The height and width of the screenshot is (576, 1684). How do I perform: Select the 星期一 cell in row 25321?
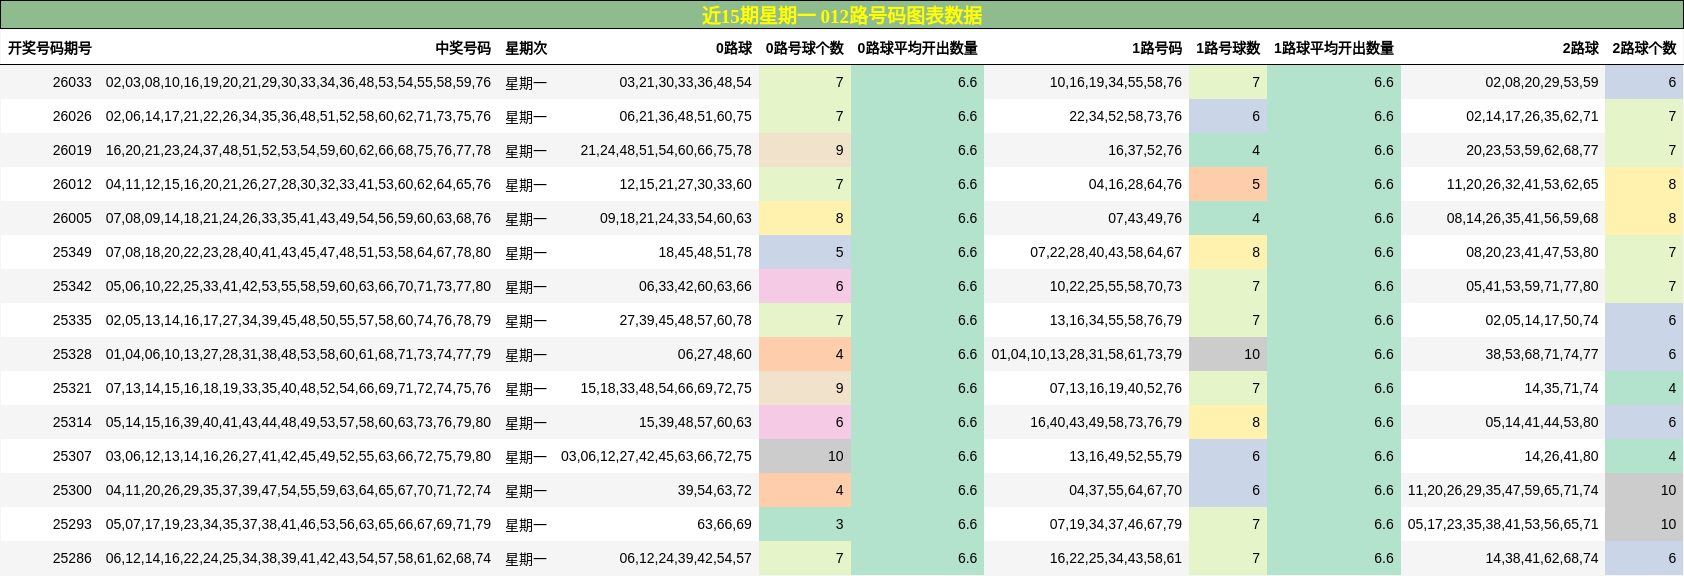(526, 388)
